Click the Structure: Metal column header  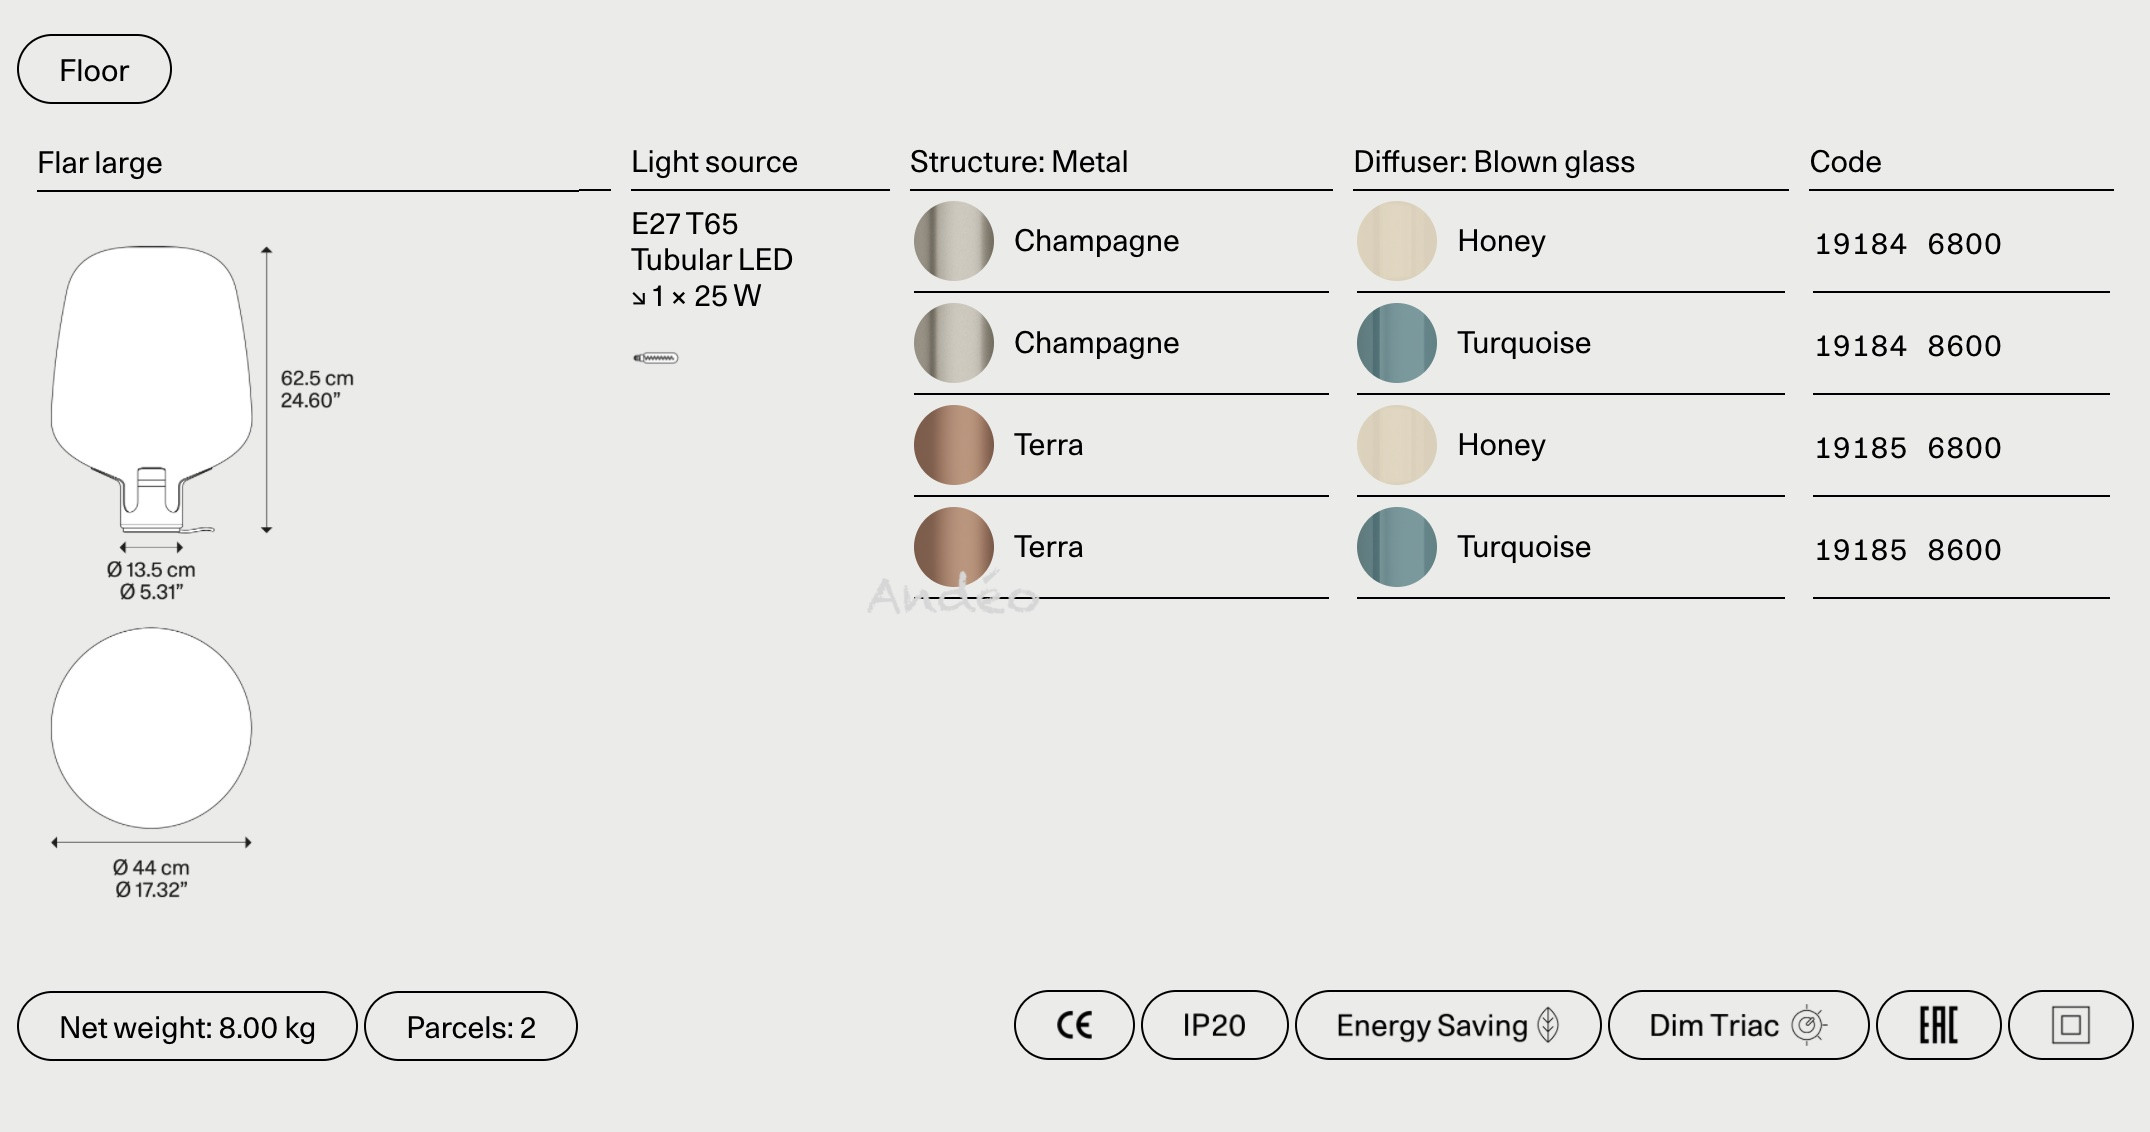point(1019,162)
